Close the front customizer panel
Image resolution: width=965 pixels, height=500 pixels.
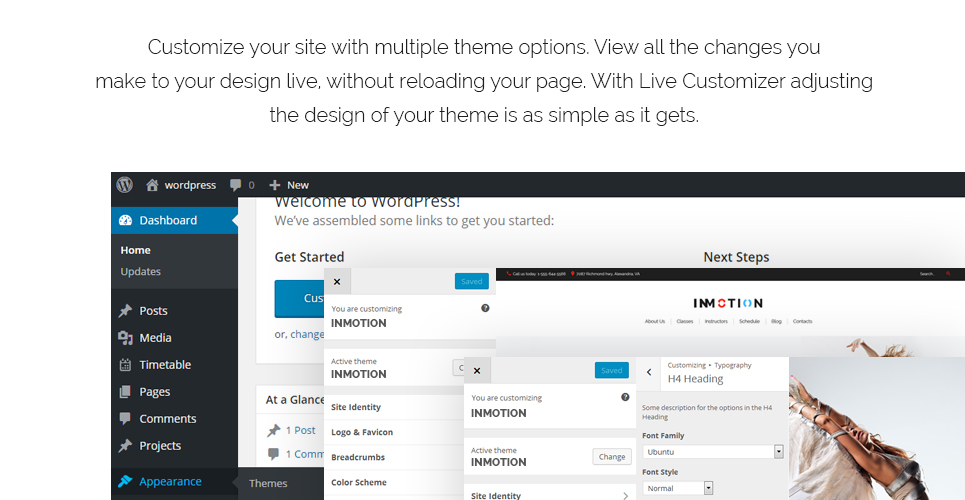(477, 371)
